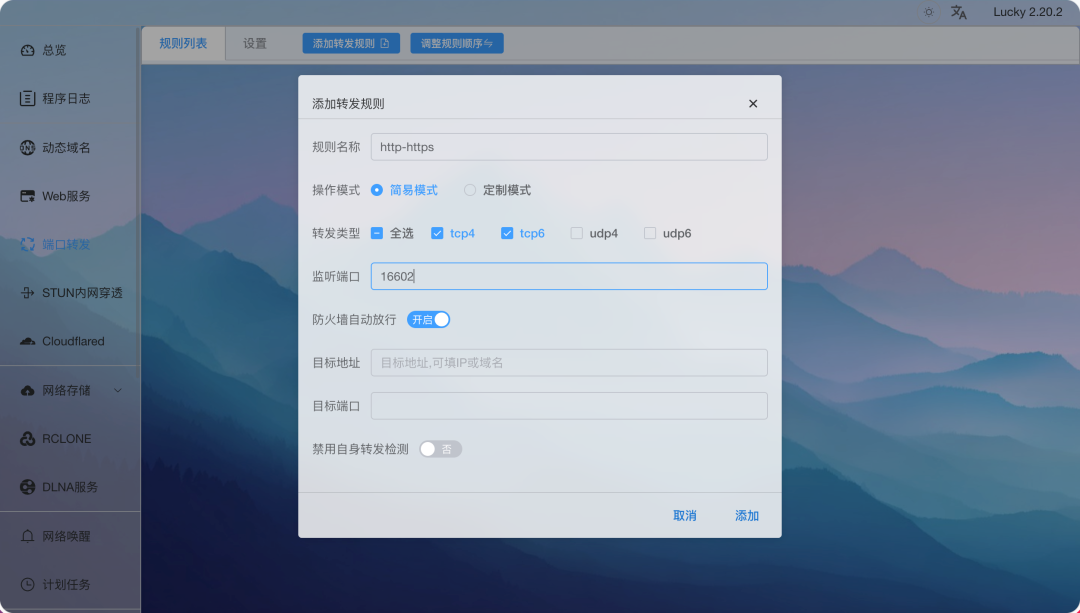The height and width of the screenshot is (613, 1080).
Task: Click the 规则名称 input field
Action: (569, 147)
